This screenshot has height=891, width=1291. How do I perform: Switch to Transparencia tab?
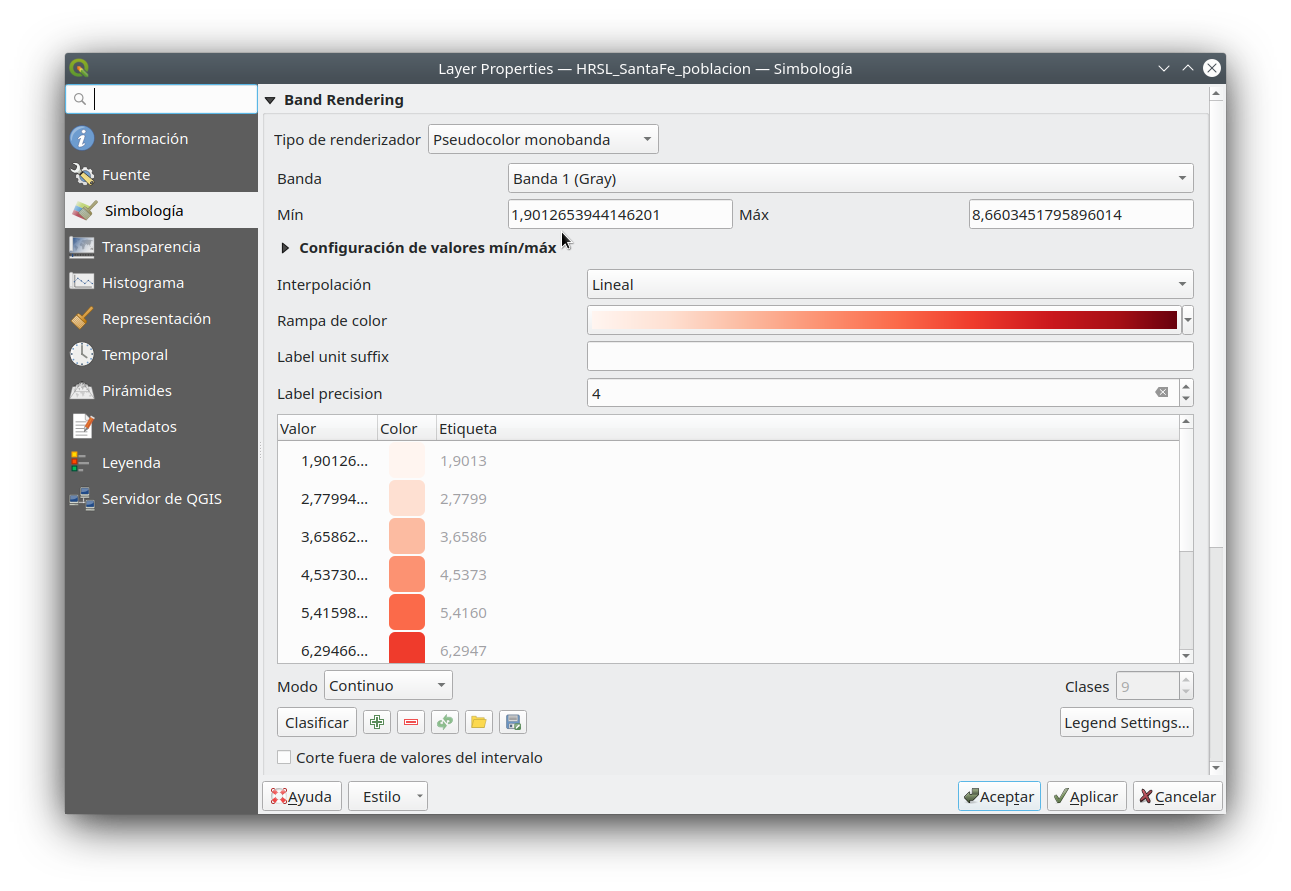click(161, 246)
